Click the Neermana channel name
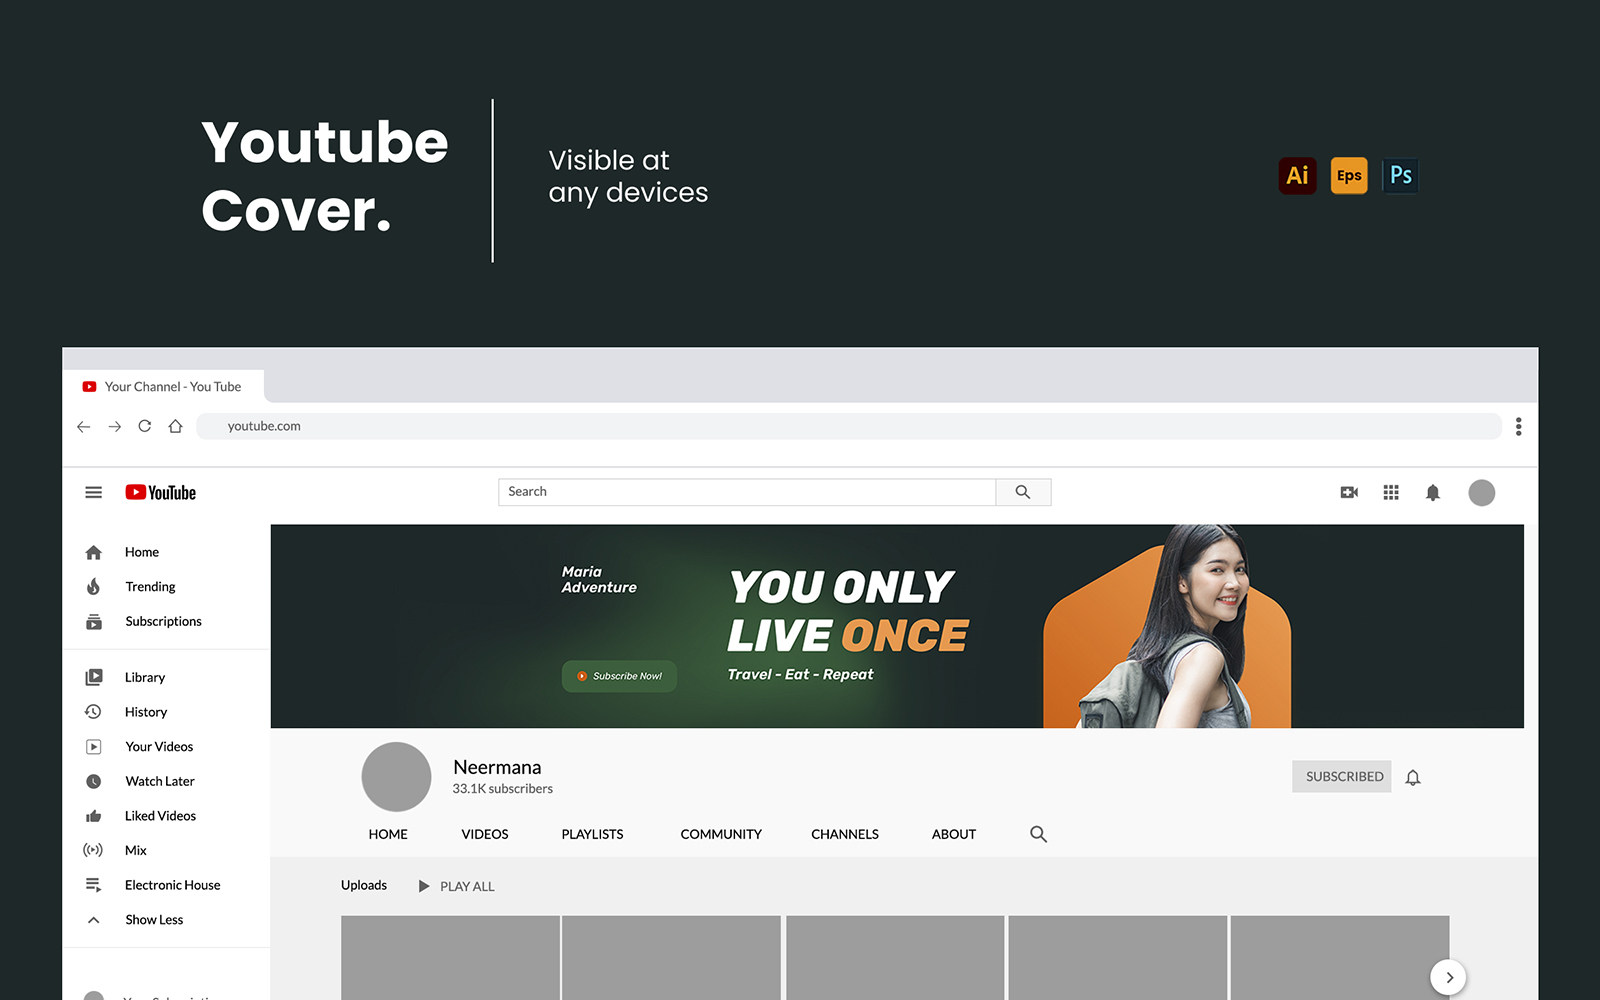 [x=497, y=767]
